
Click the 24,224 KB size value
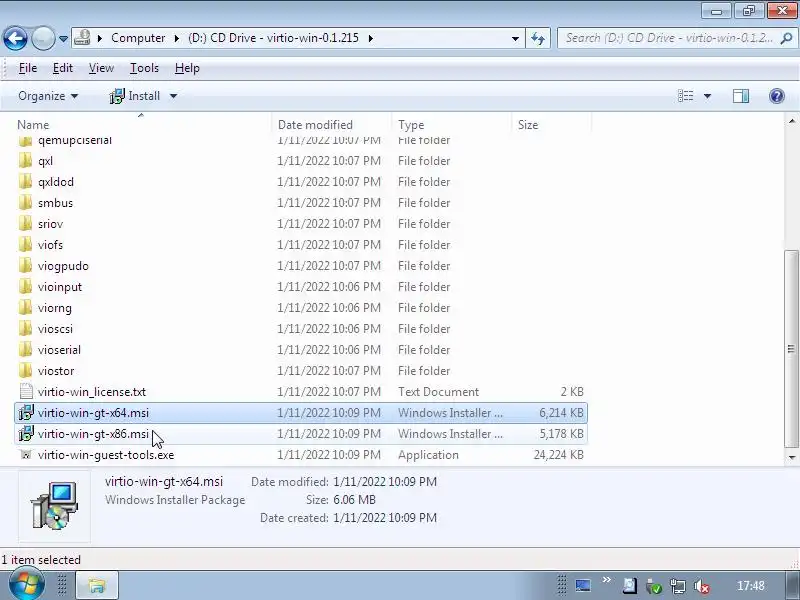pos(559,455)
